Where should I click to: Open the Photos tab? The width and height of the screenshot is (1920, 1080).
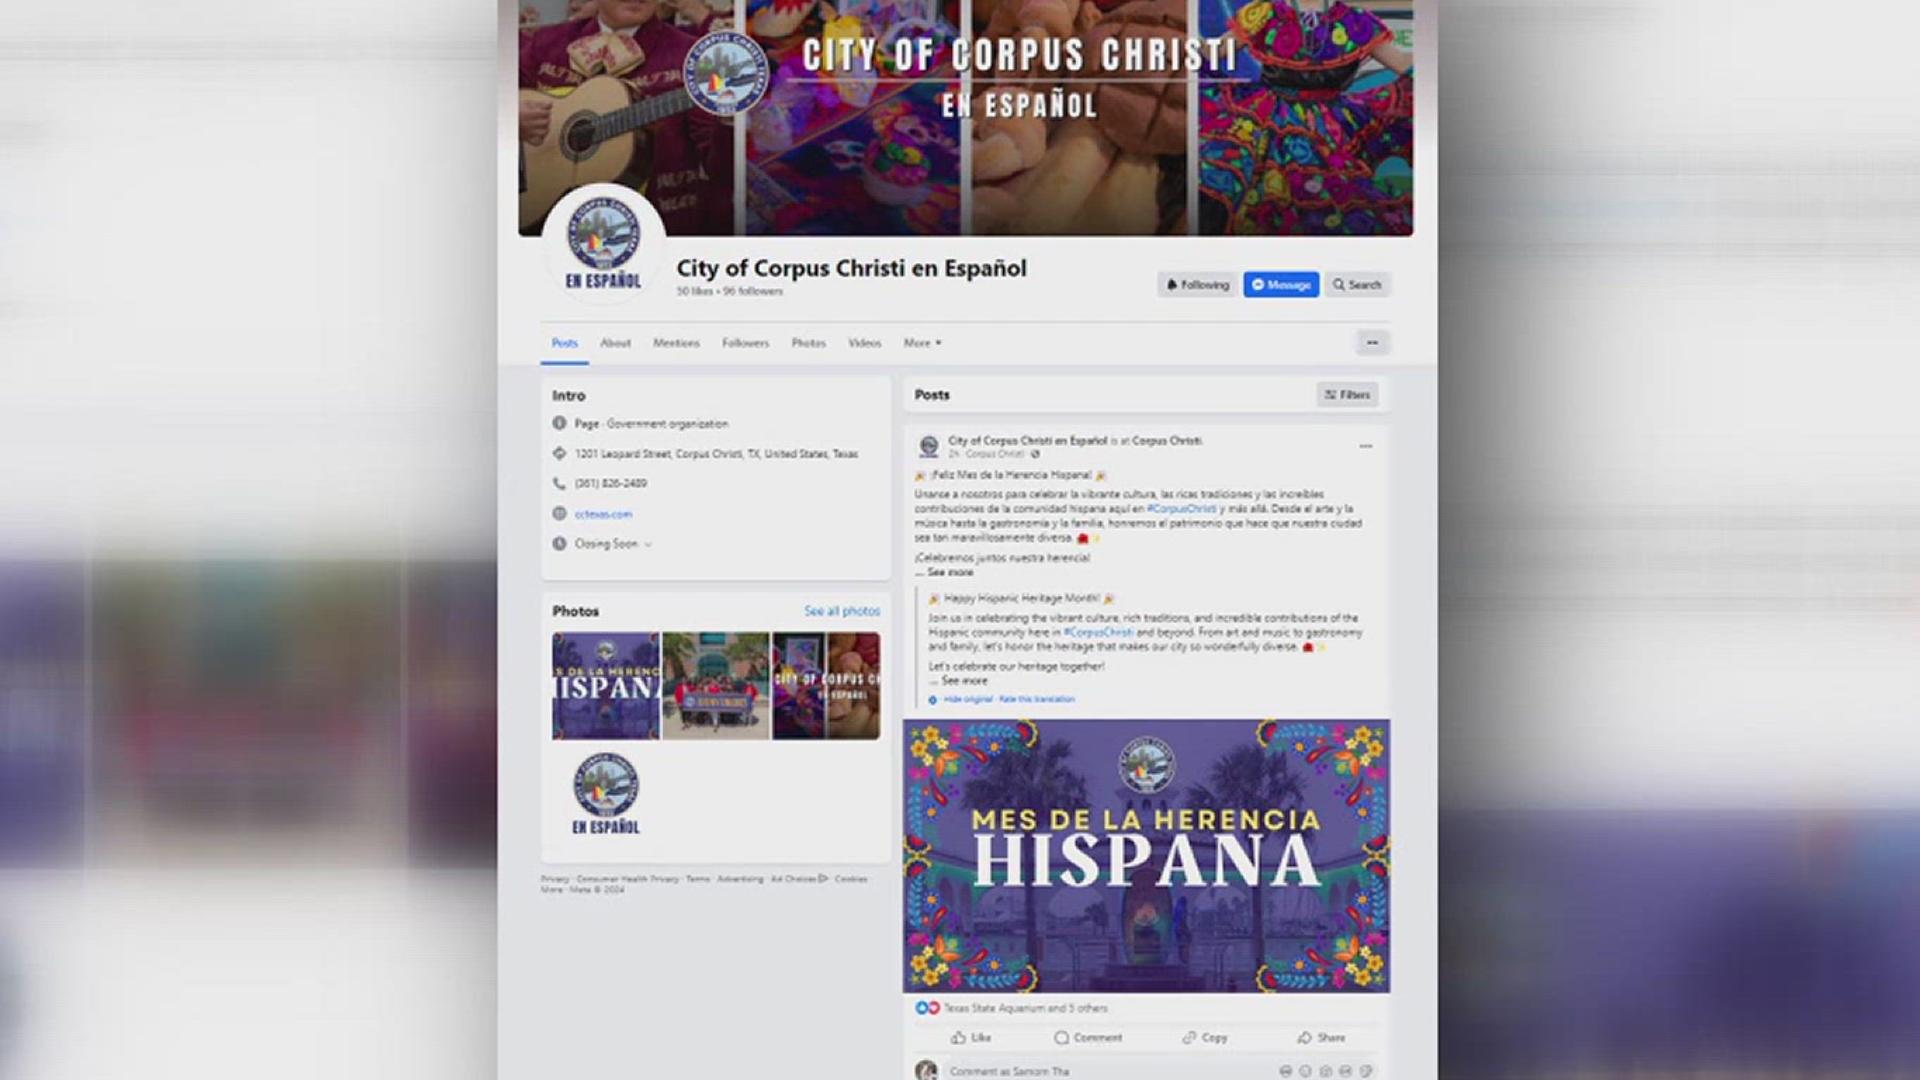[808, 343]
